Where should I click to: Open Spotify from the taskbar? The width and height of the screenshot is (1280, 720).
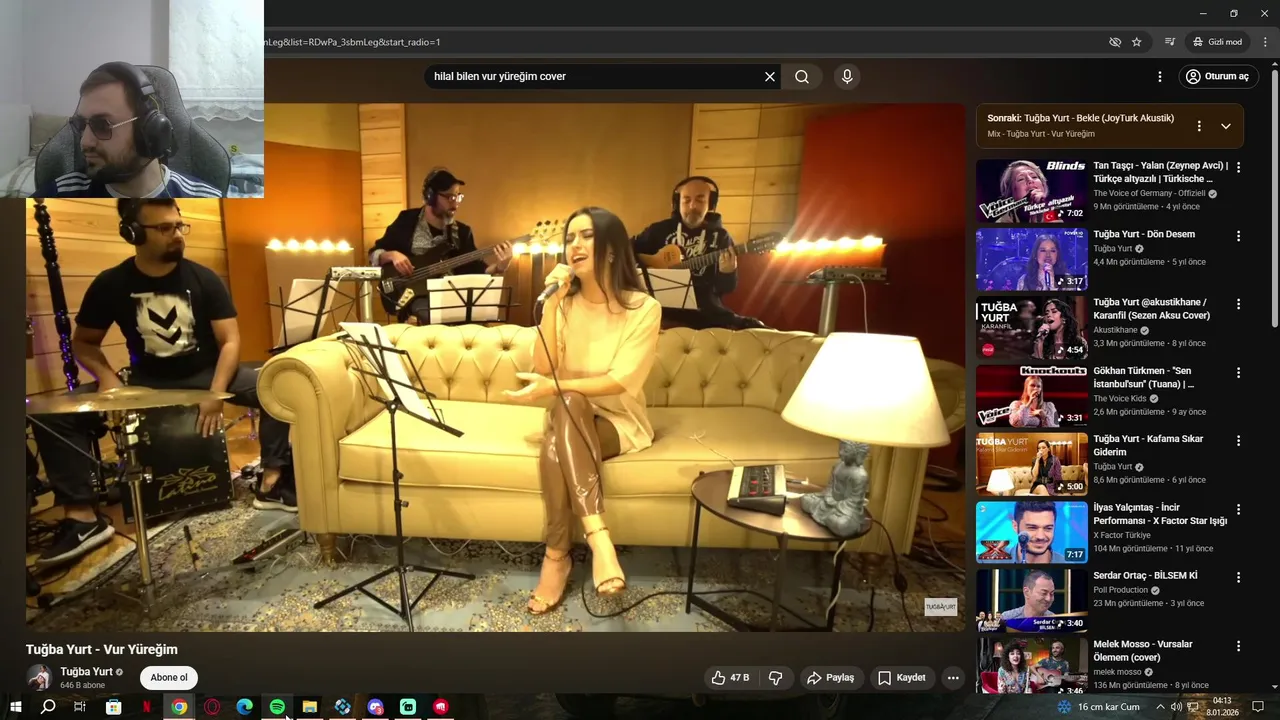[277, 707]
